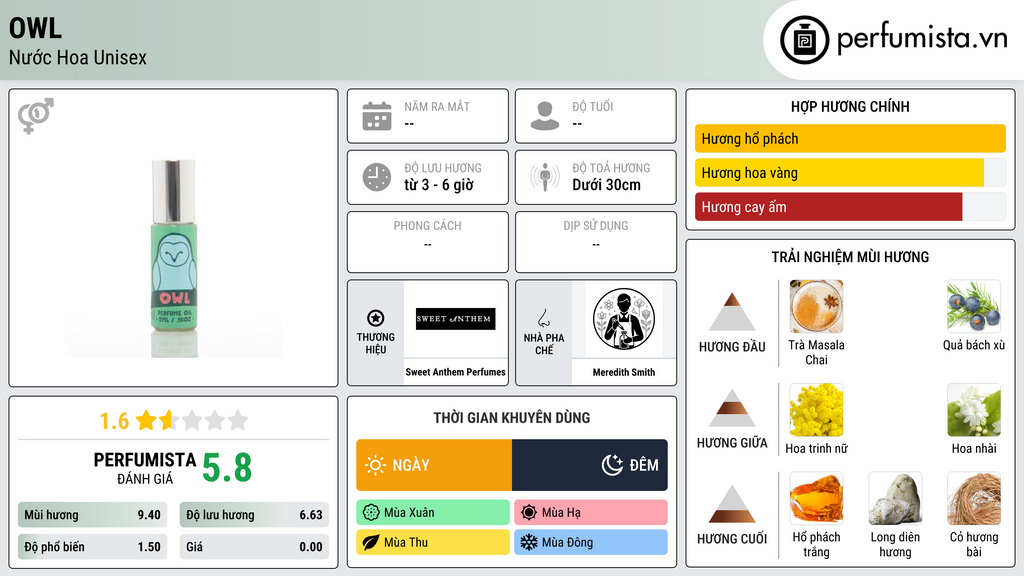
Task: Click the 'Trải nghiệm mùi hương' heading
Action: tap(850, 257)
